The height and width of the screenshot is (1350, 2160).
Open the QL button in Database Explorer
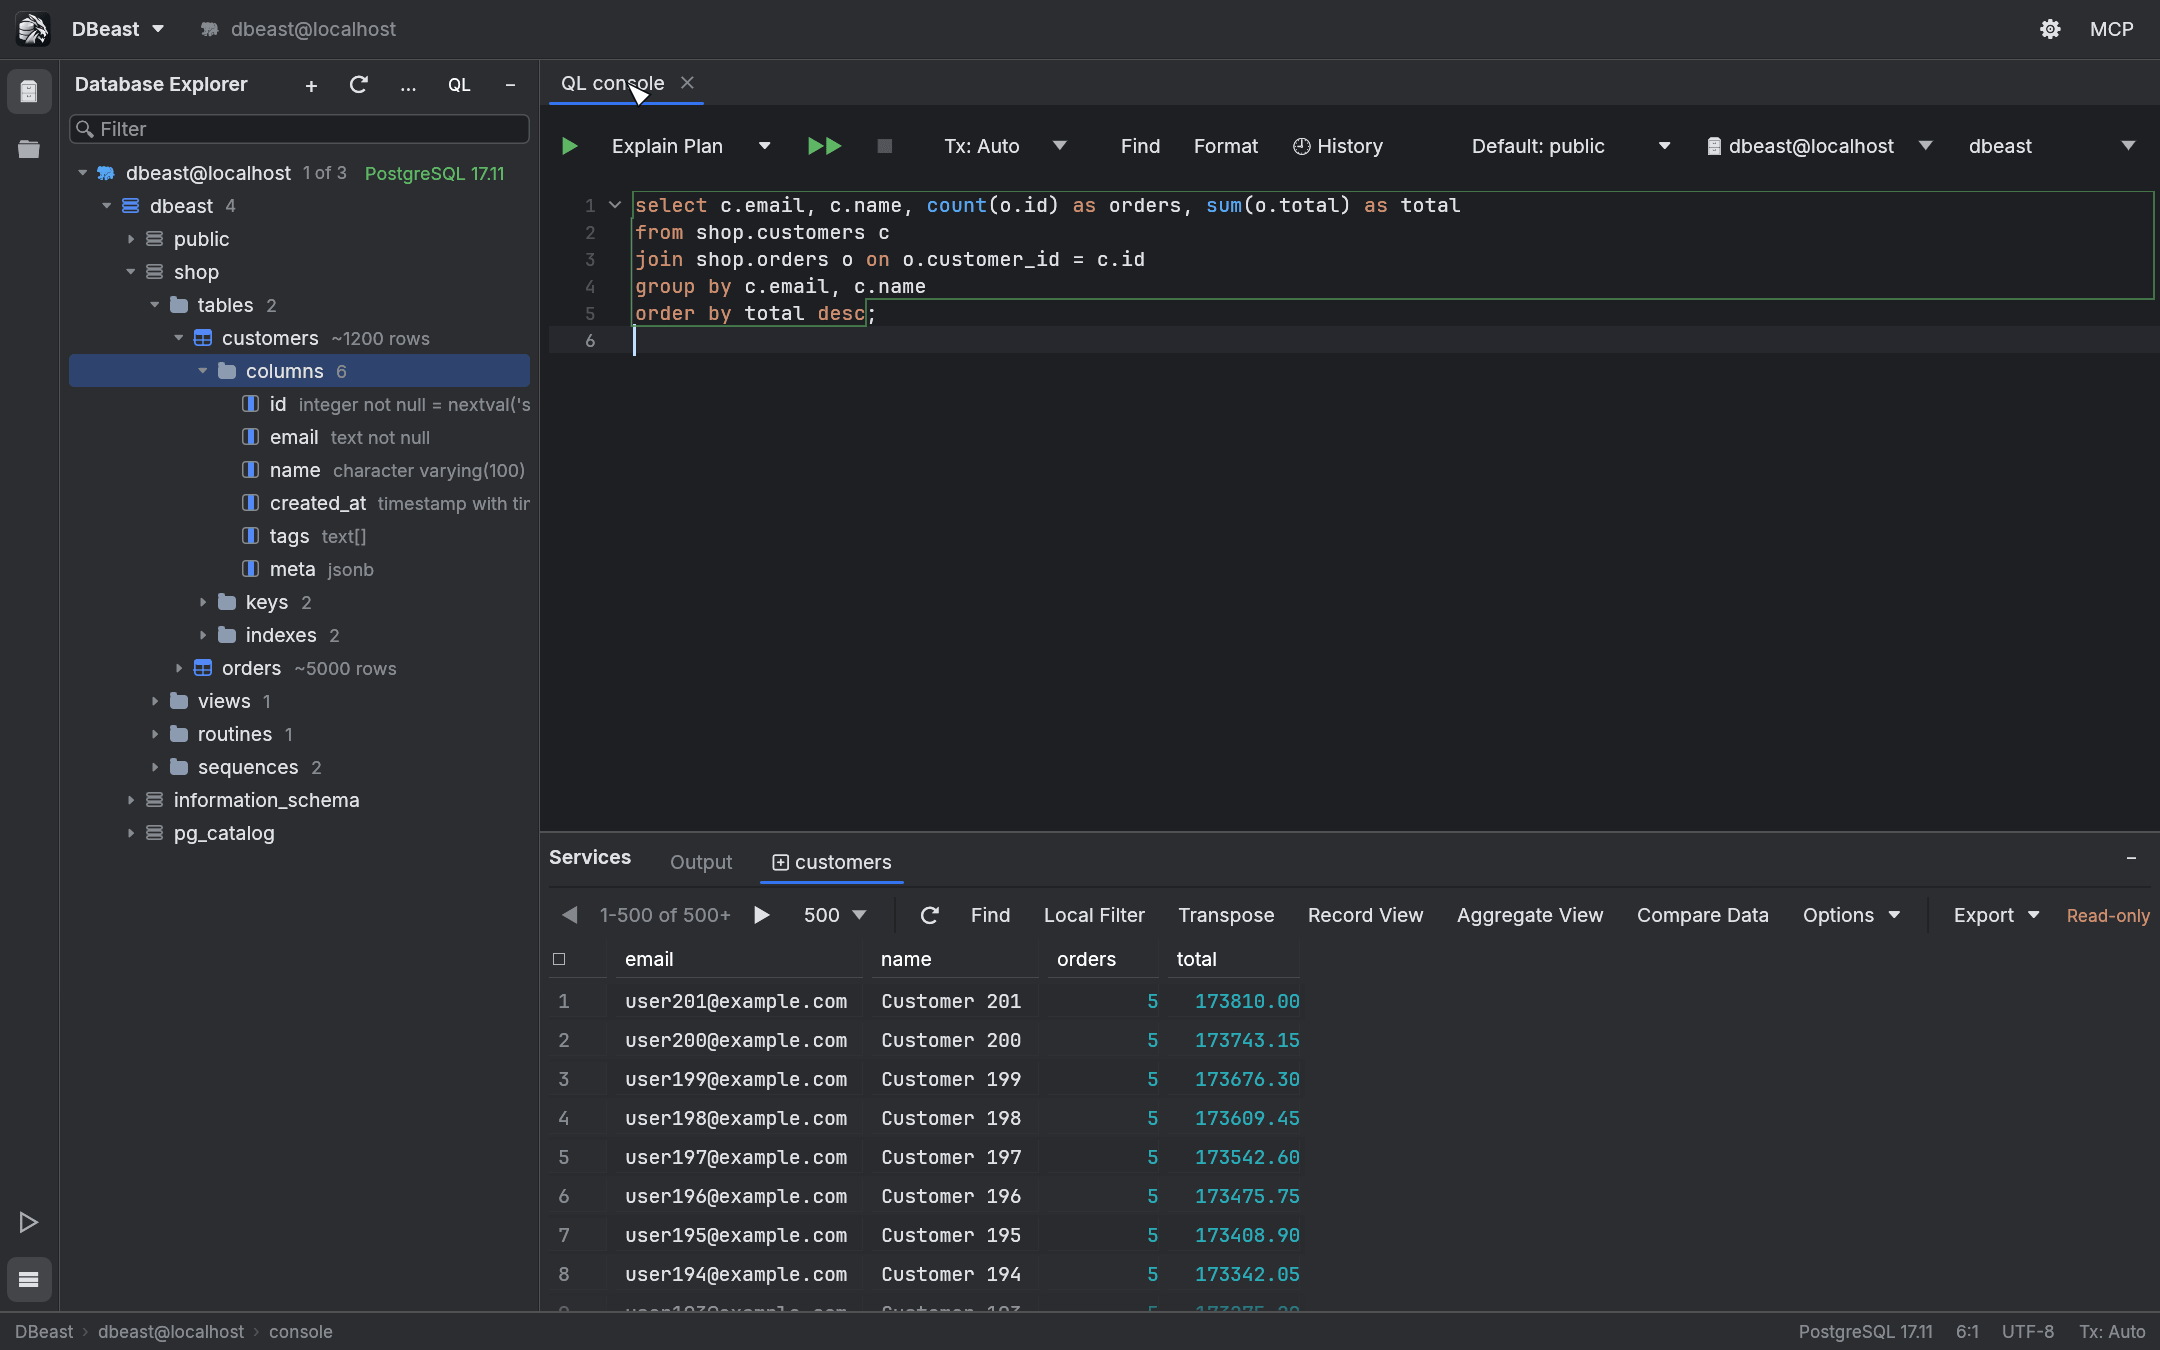point(459,85)
